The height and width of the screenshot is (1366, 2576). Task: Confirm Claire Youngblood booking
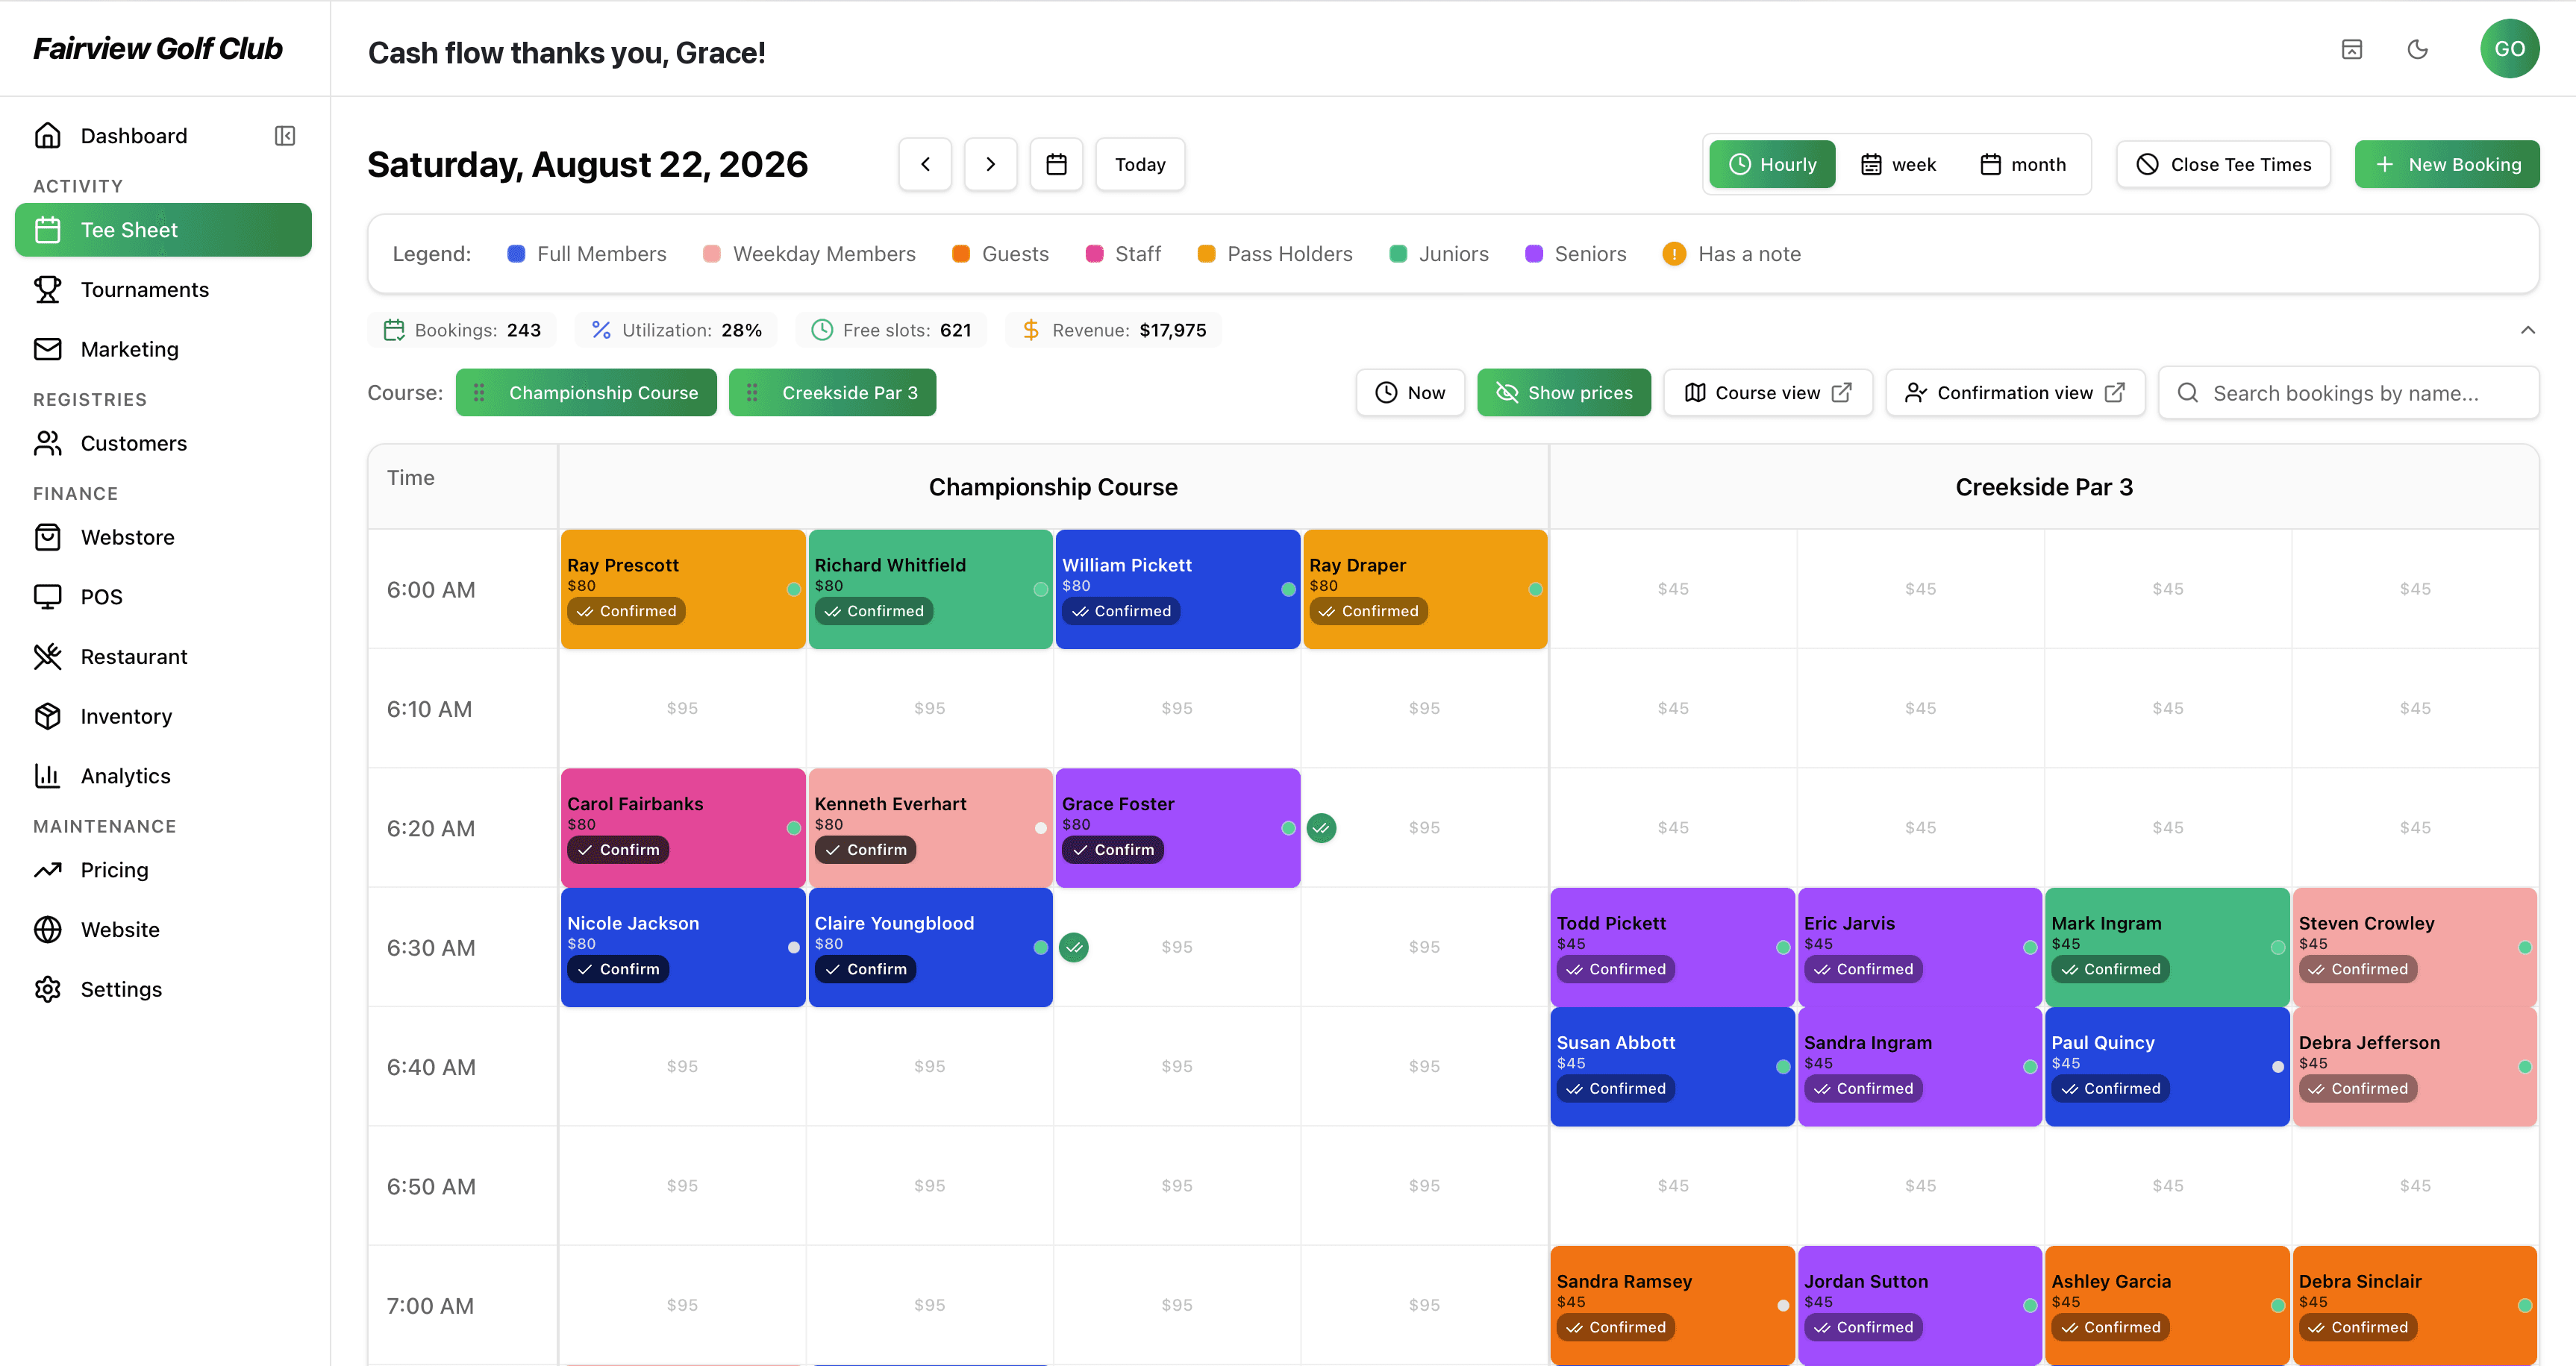point(865,969)
